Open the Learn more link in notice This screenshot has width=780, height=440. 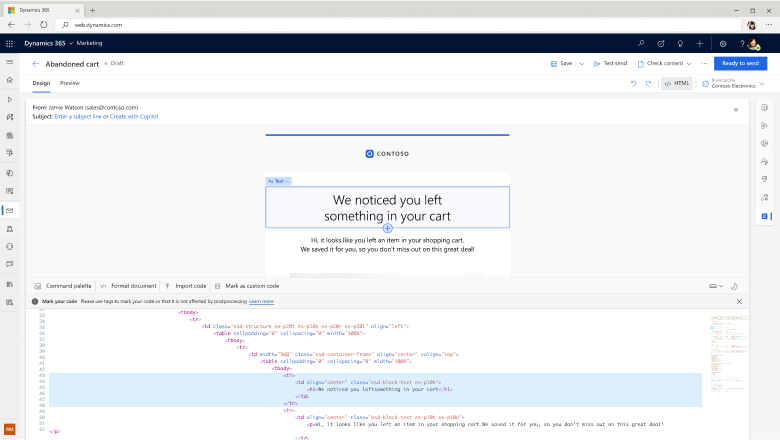pos(261,301)
